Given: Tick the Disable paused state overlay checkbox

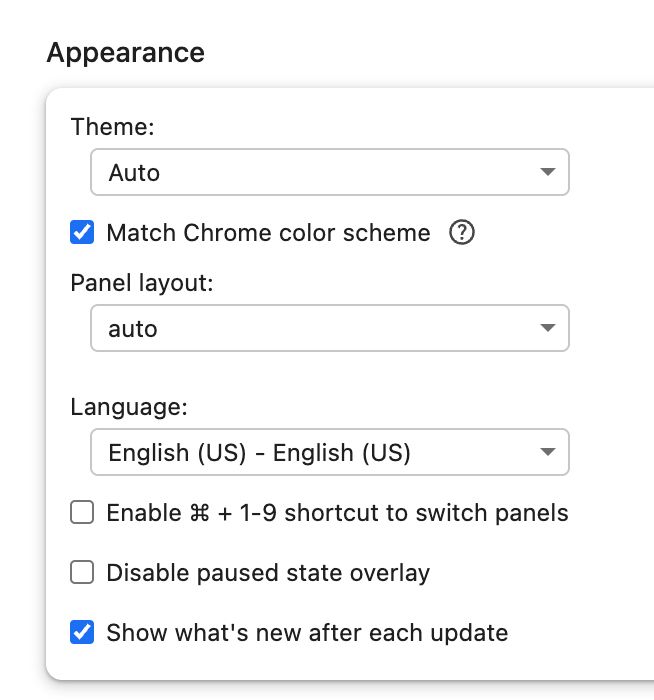Looking at the screenshot, I should pos(82,573).
